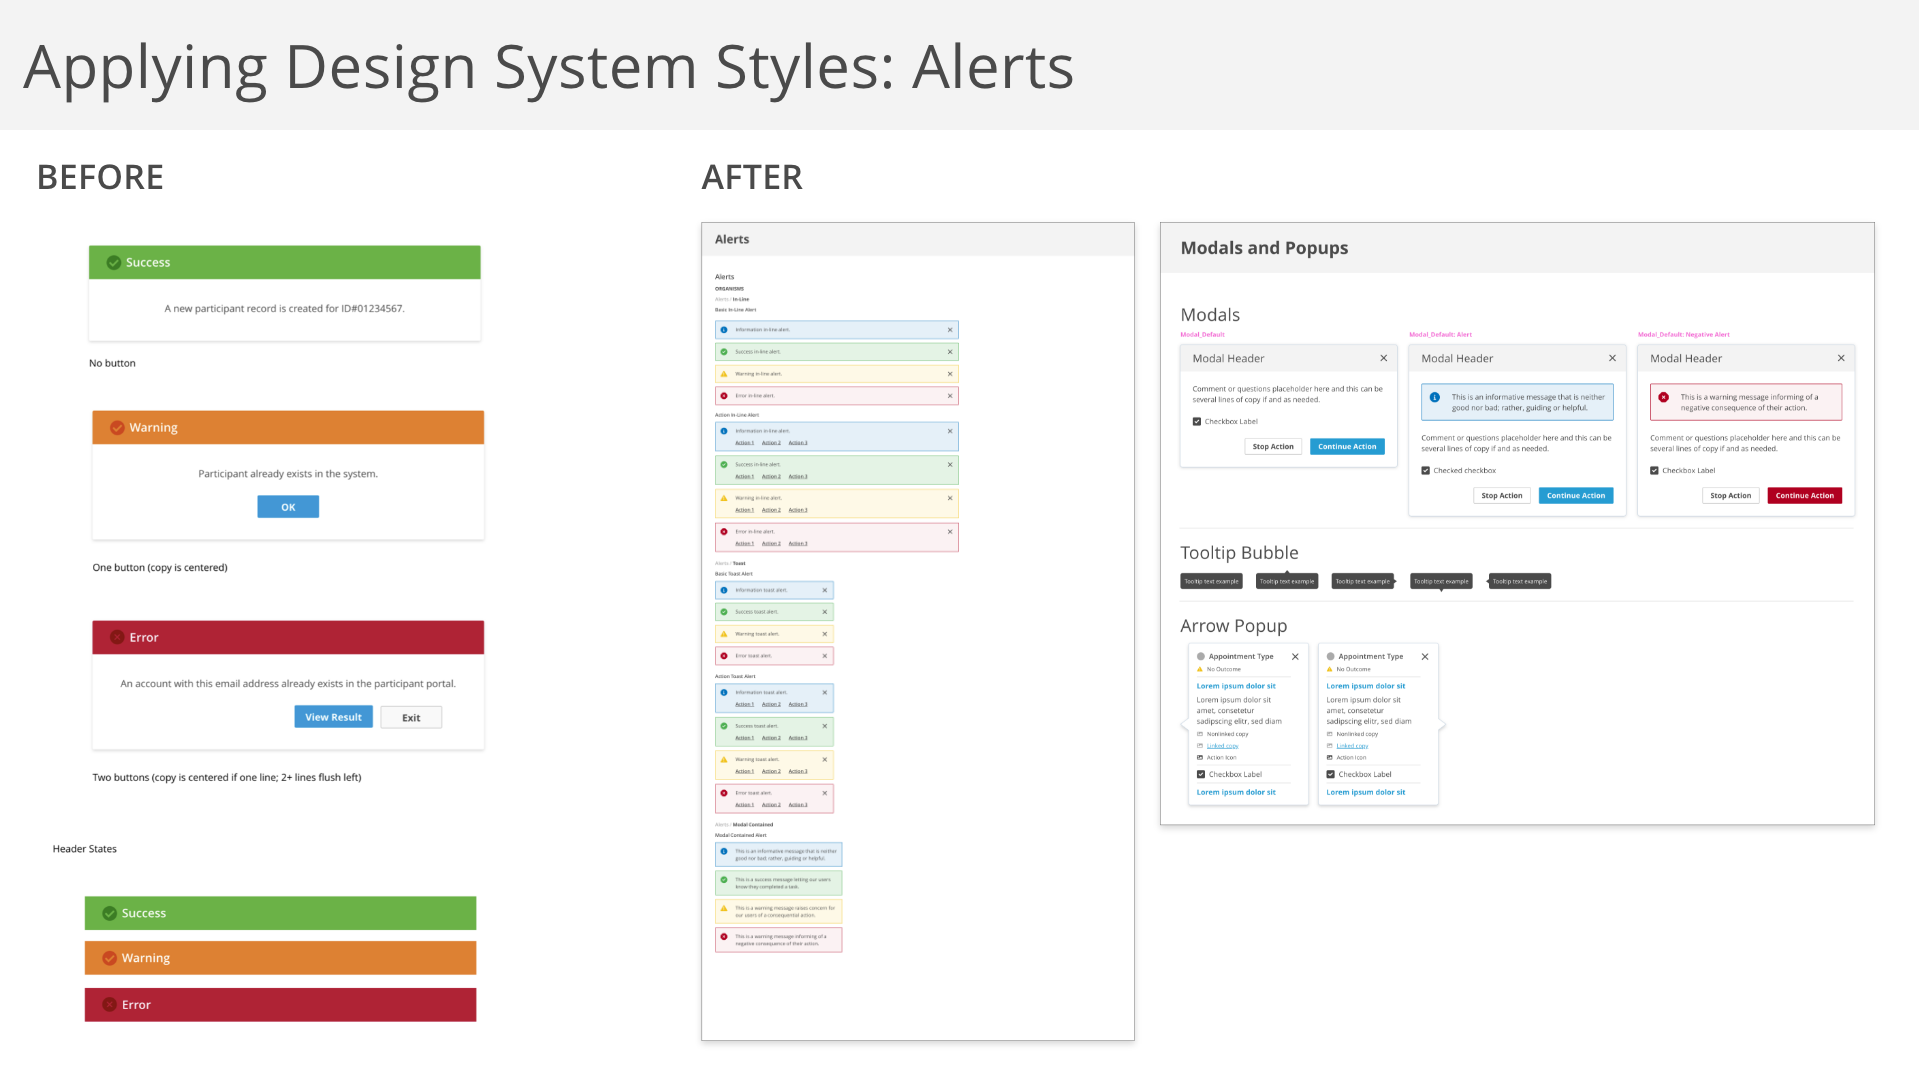Image resolution: width=1920 pixels, height=1080 pixels.
Task: Click the Success check icon in Before header
Action: (114, 263)
